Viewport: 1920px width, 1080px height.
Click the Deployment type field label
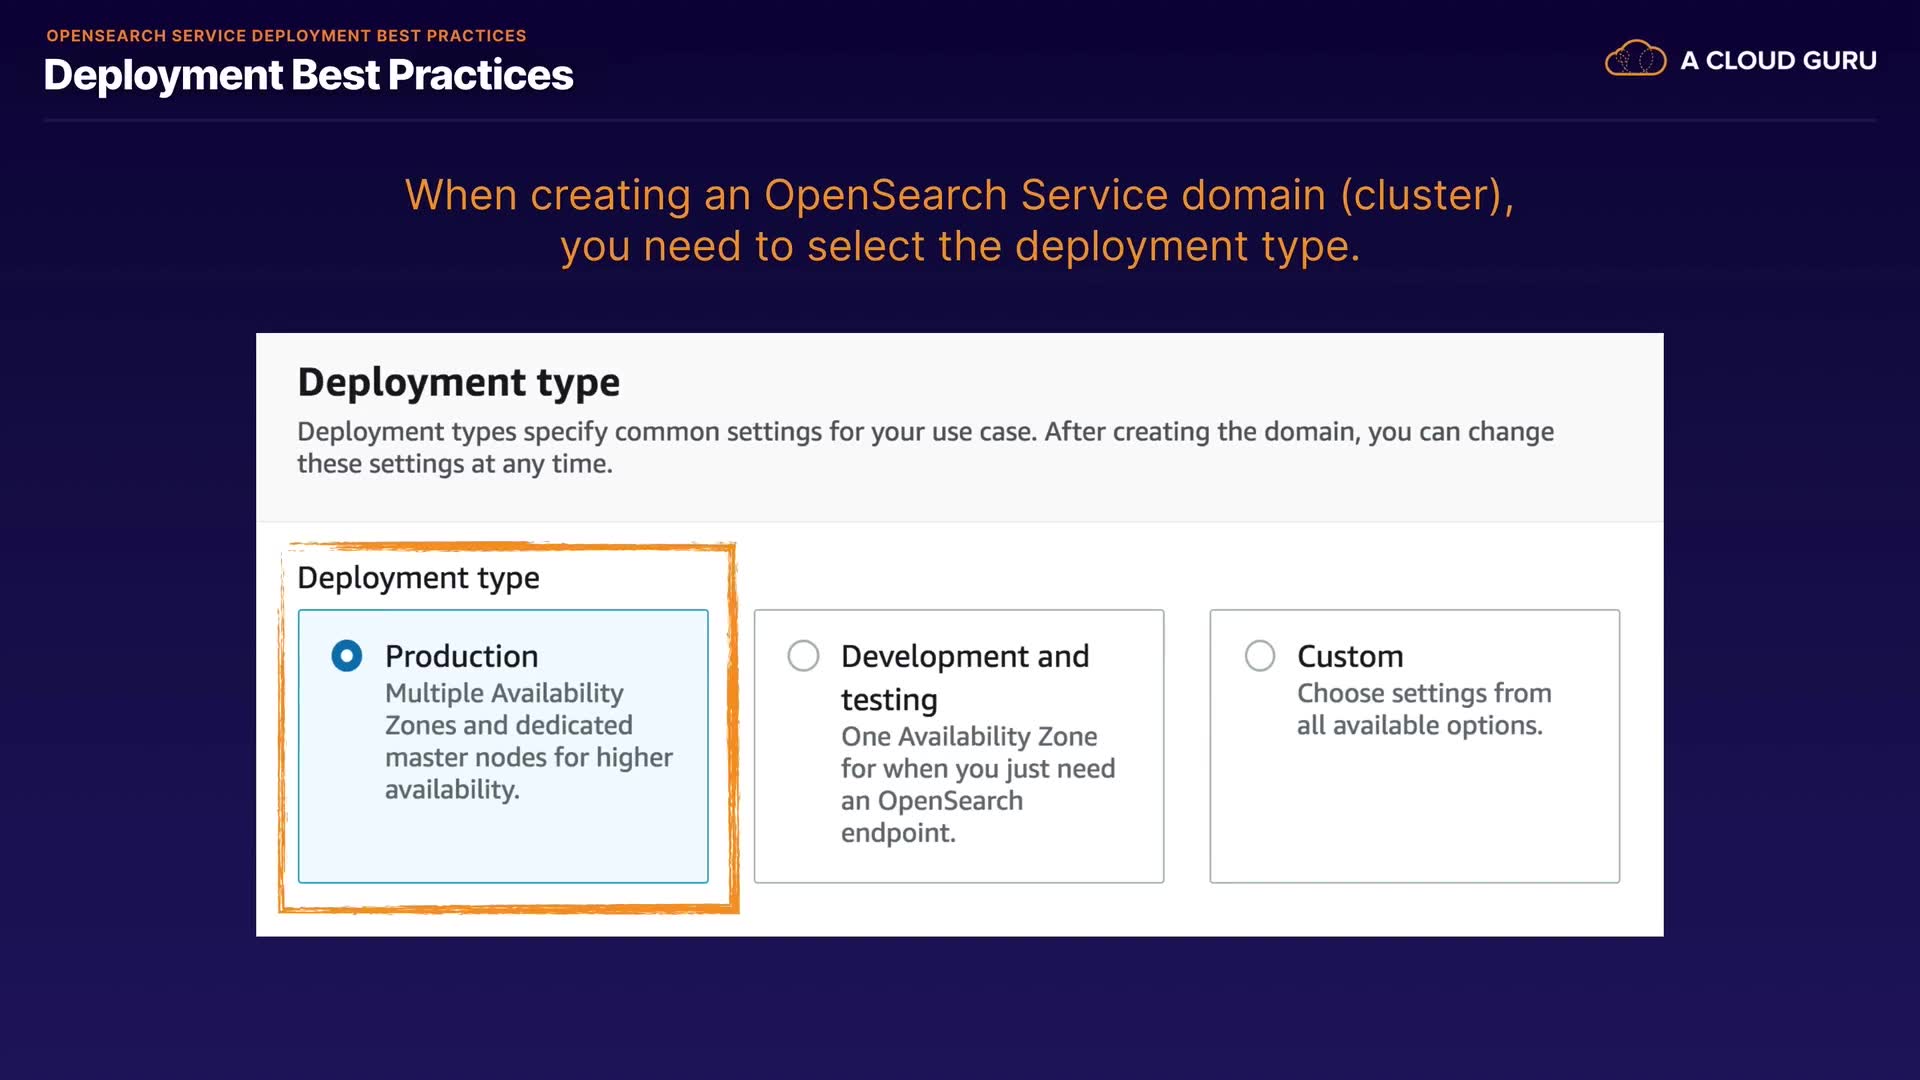(418, 578)
